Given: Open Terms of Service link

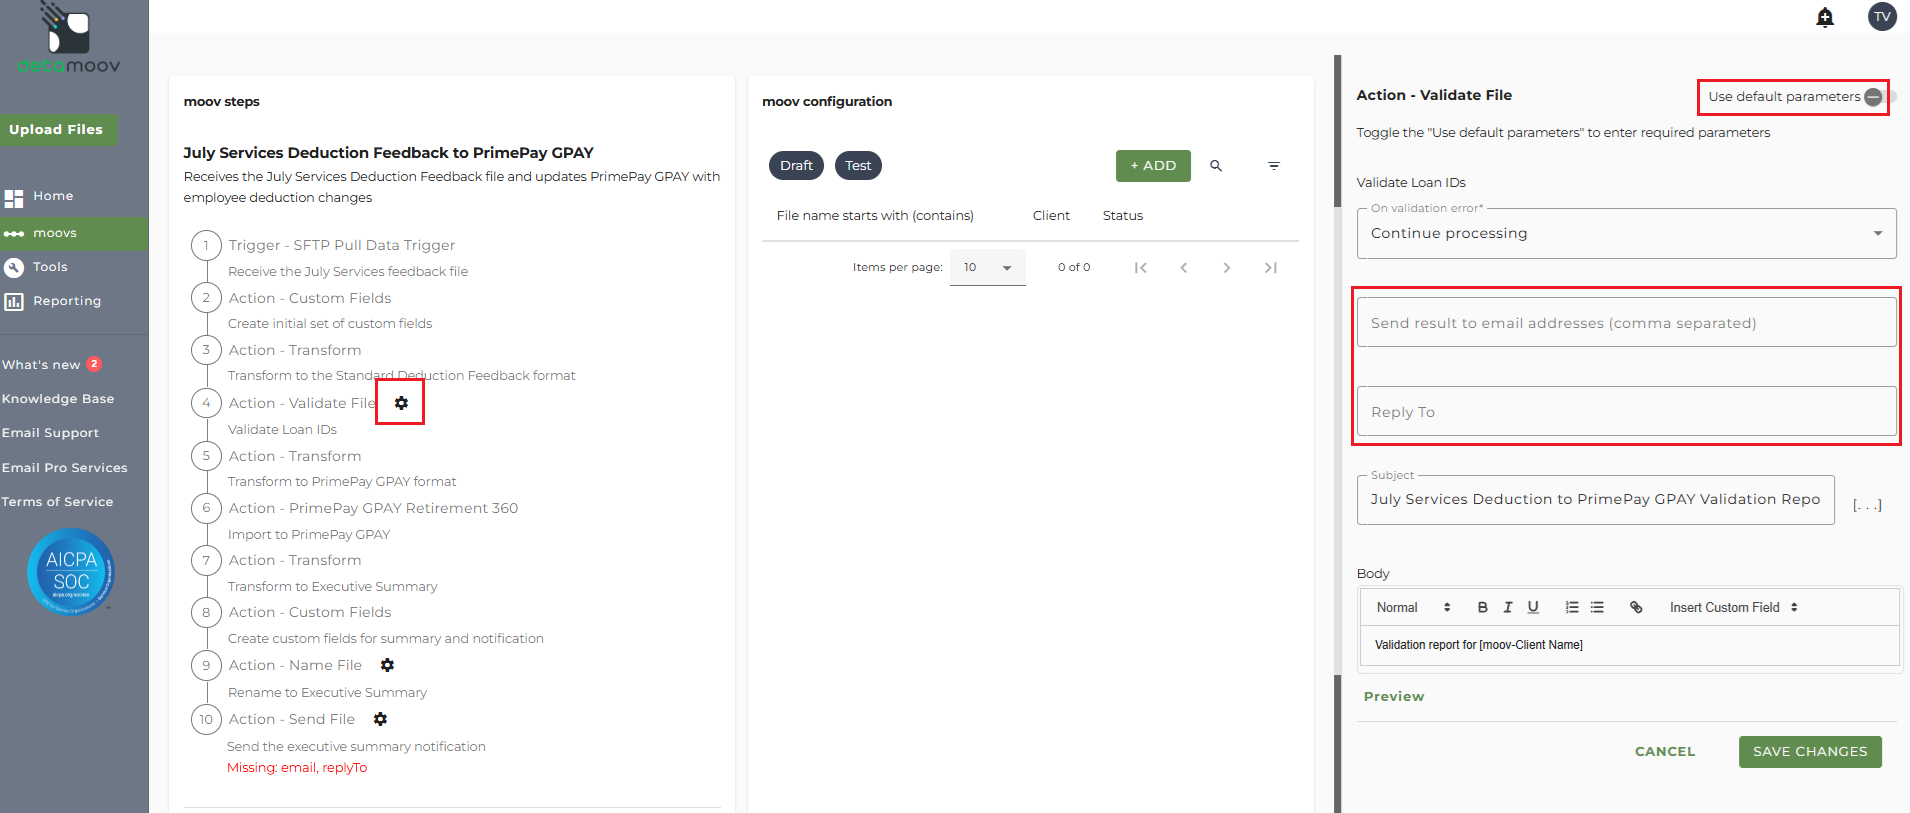Looking at the screenshot, I should coord(57,502).
